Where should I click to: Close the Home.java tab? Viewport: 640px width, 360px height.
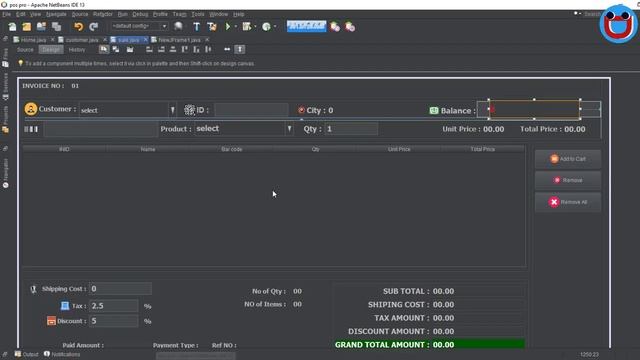[52, 40]
